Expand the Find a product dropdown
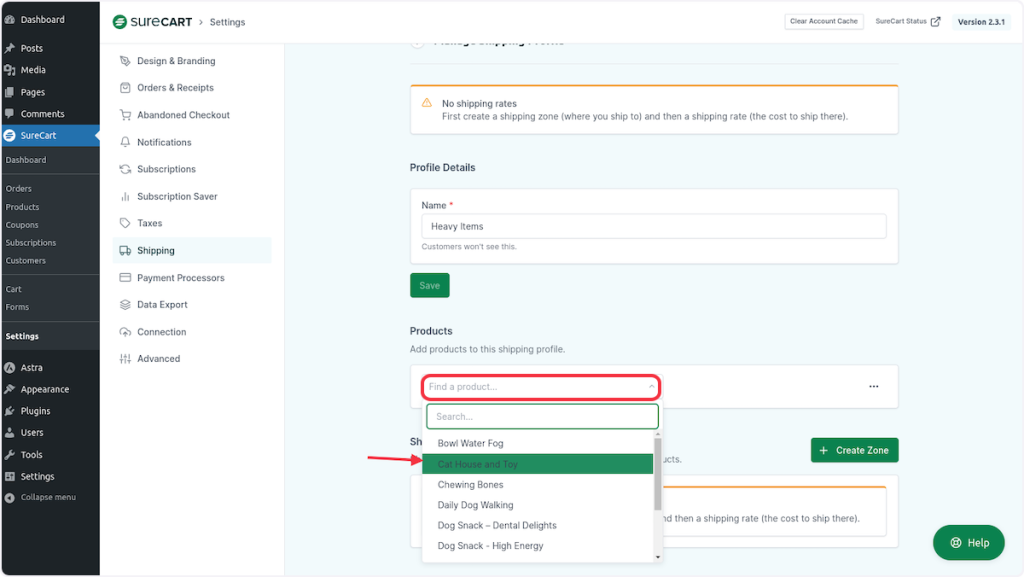 click(x=541, y=387)
